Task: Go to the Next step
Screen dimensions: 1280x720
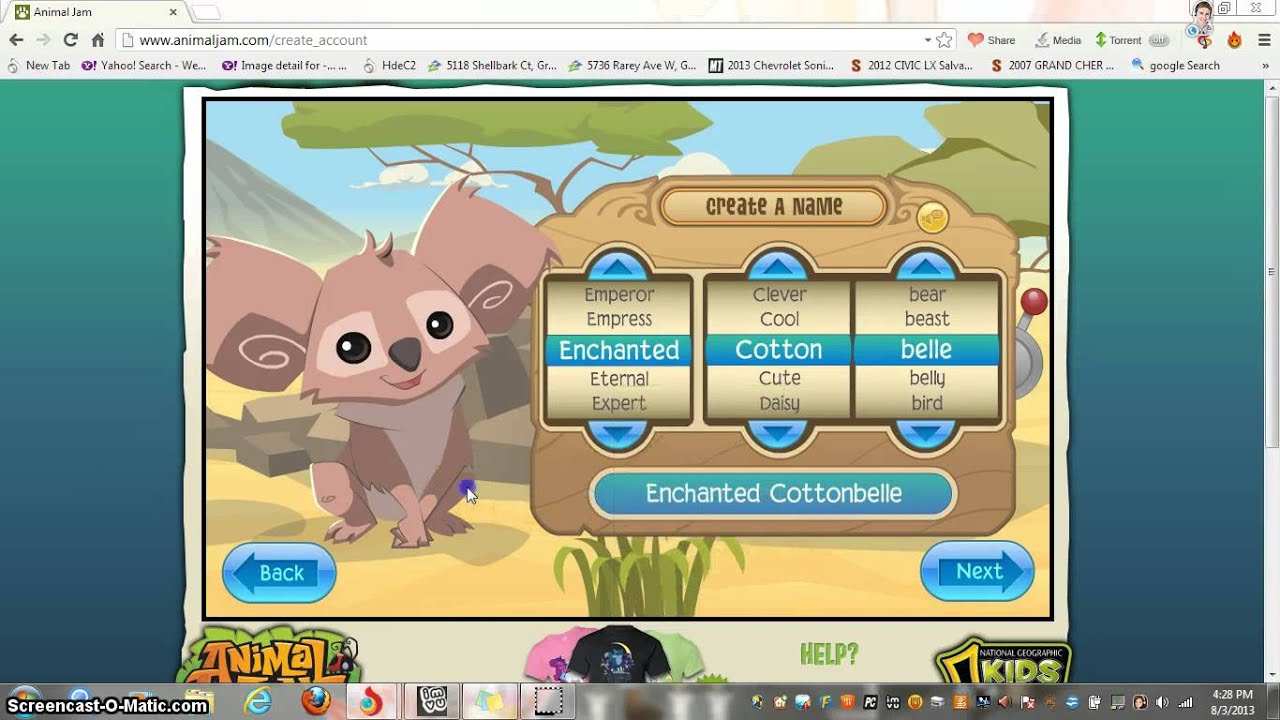Action: [977, 572]
